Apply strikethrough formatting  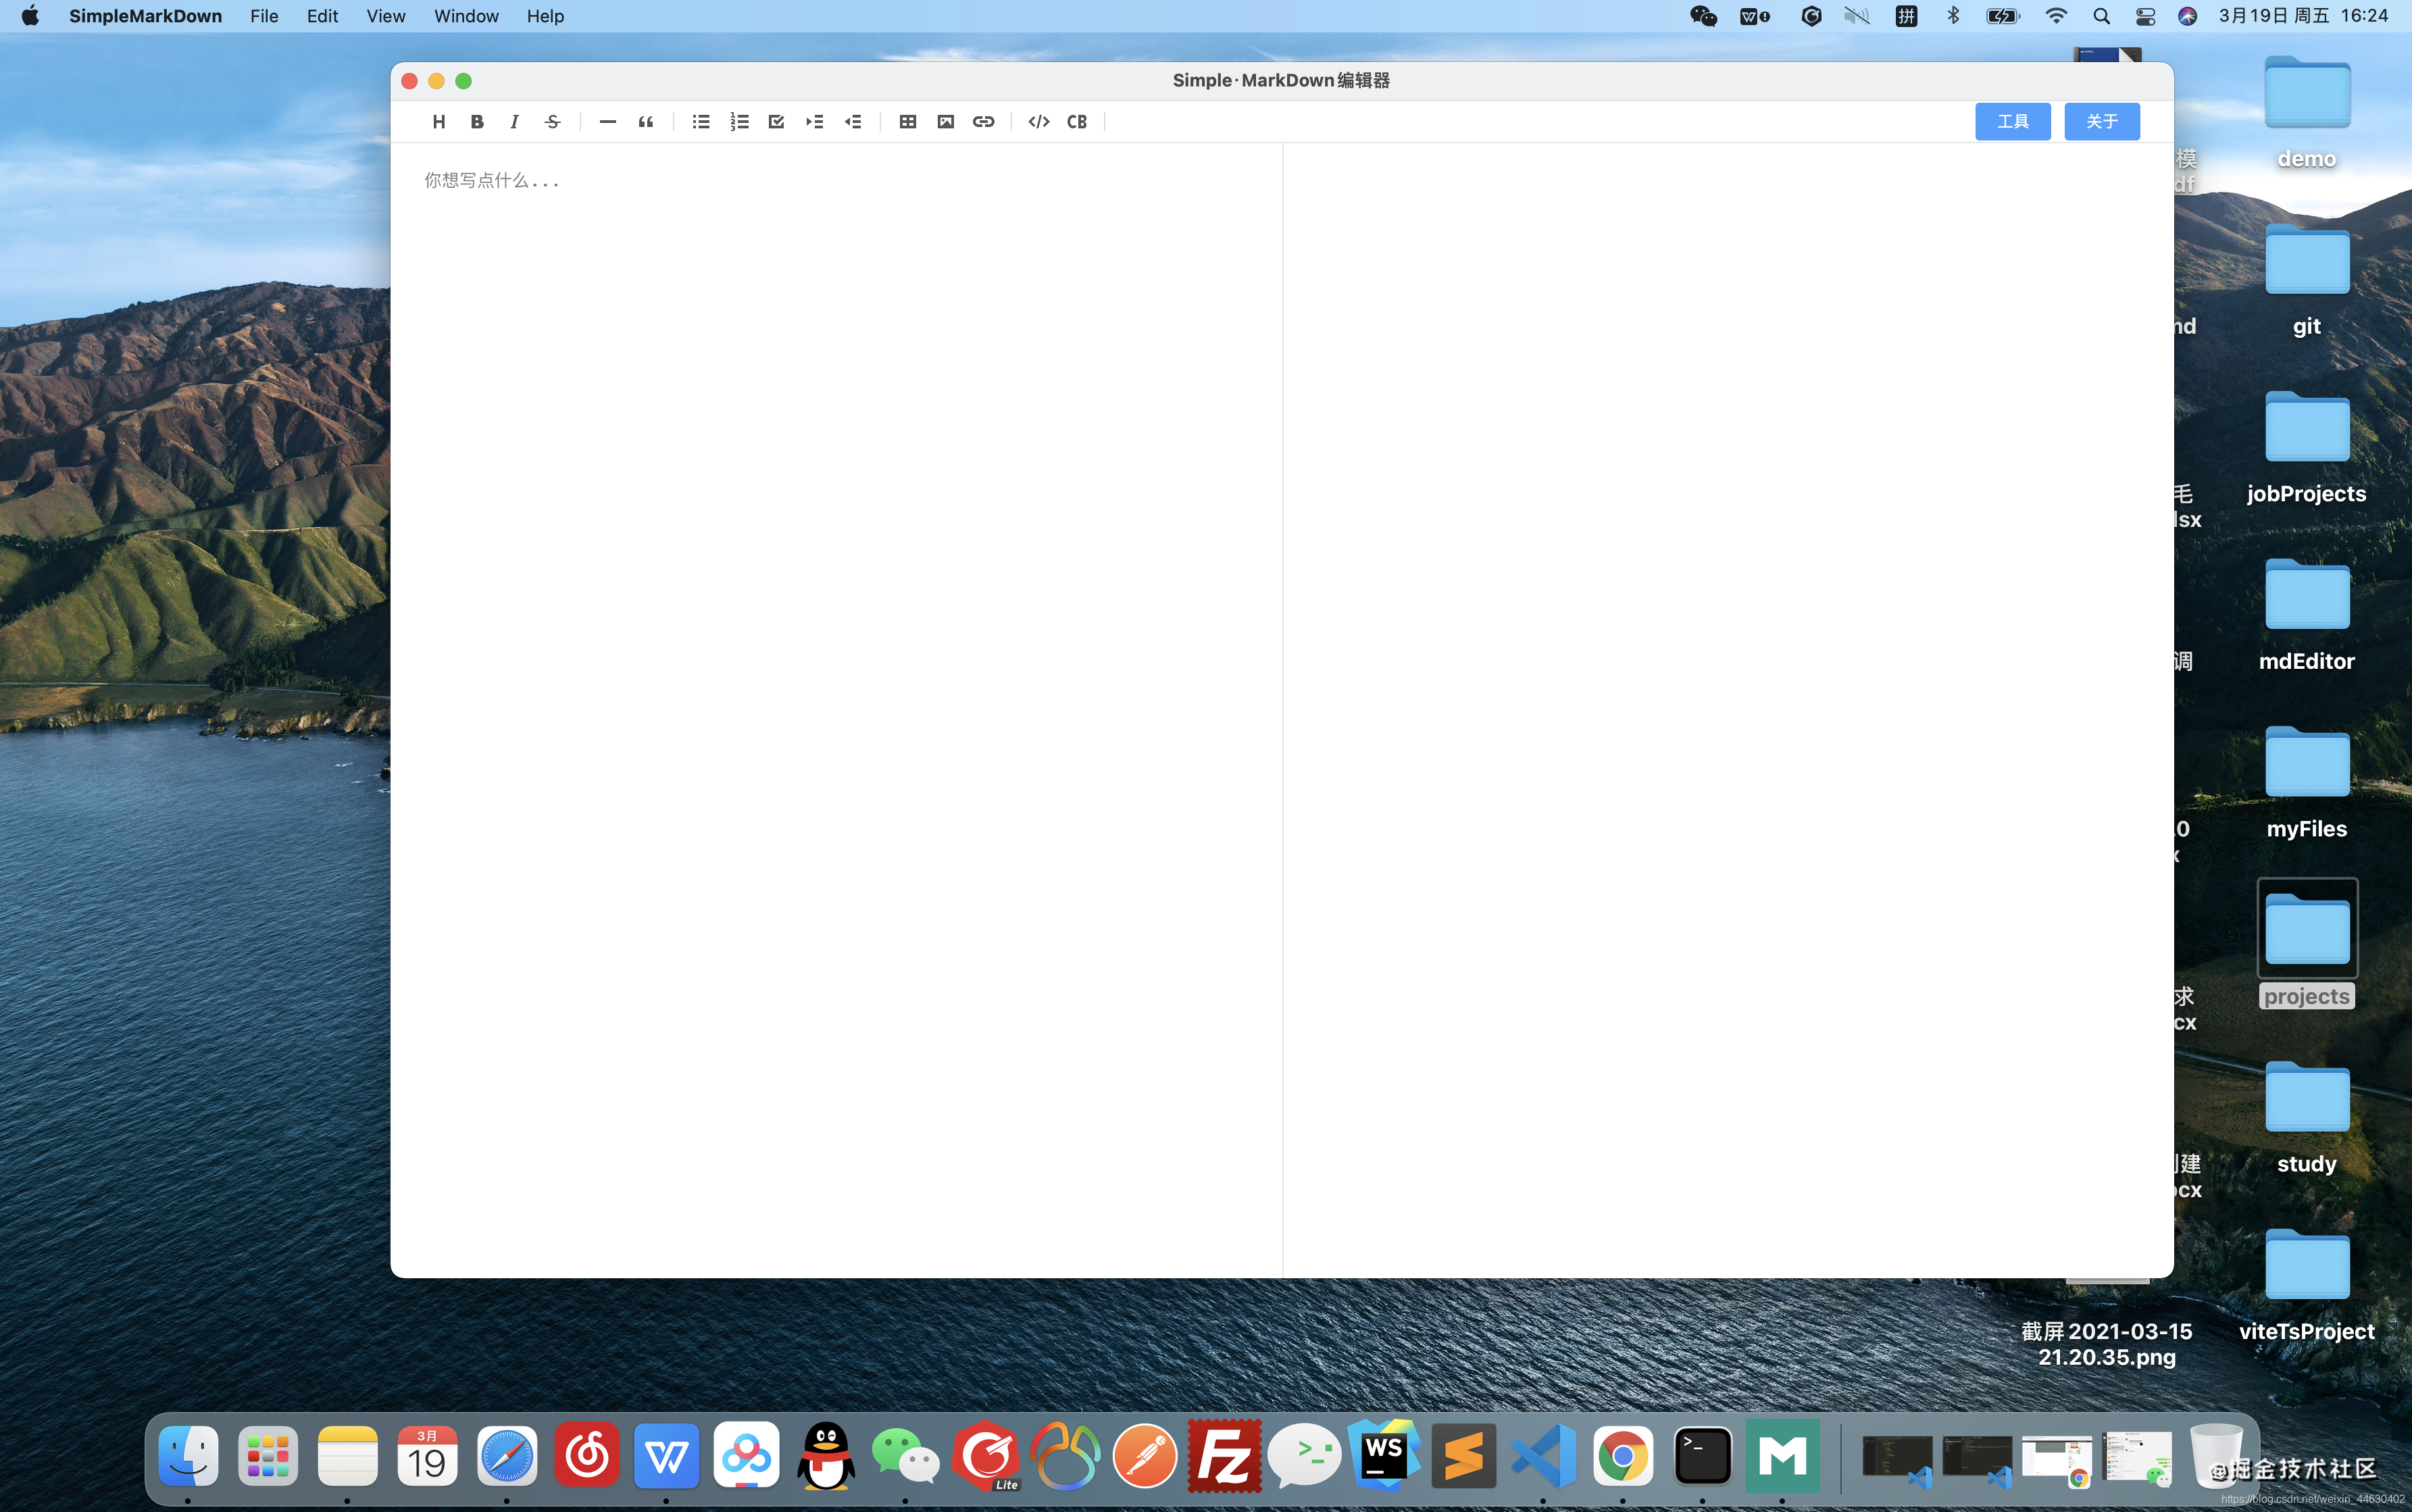pyautogui.click(x=552, y=122)
